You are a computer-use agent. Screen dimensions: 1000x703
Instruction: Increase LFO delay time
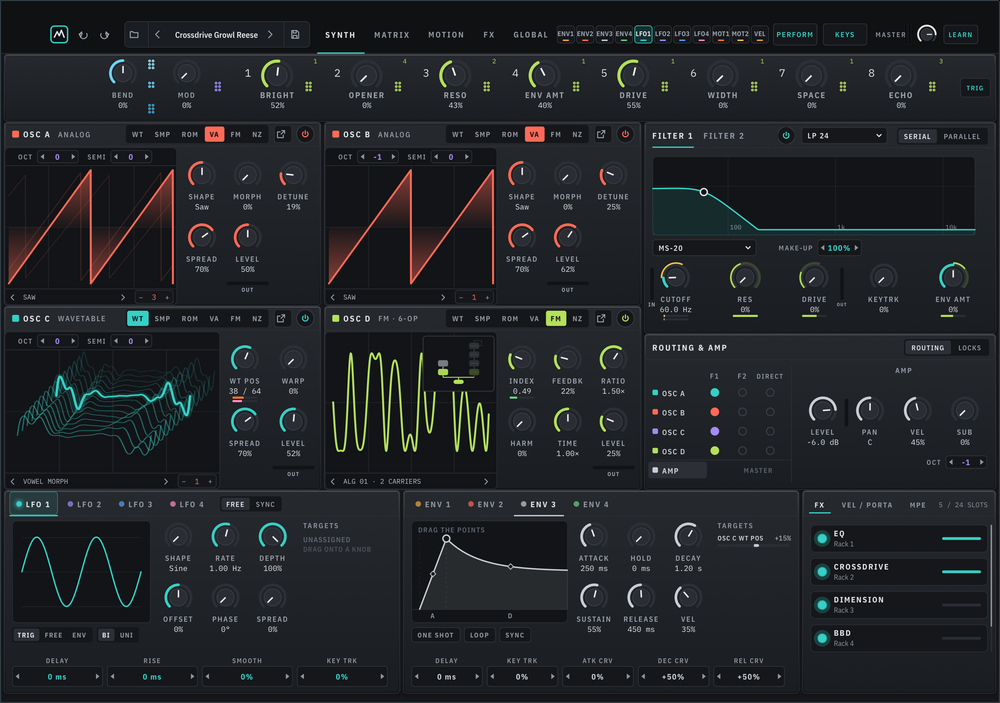pyautogui.click(x=97, y=677)
